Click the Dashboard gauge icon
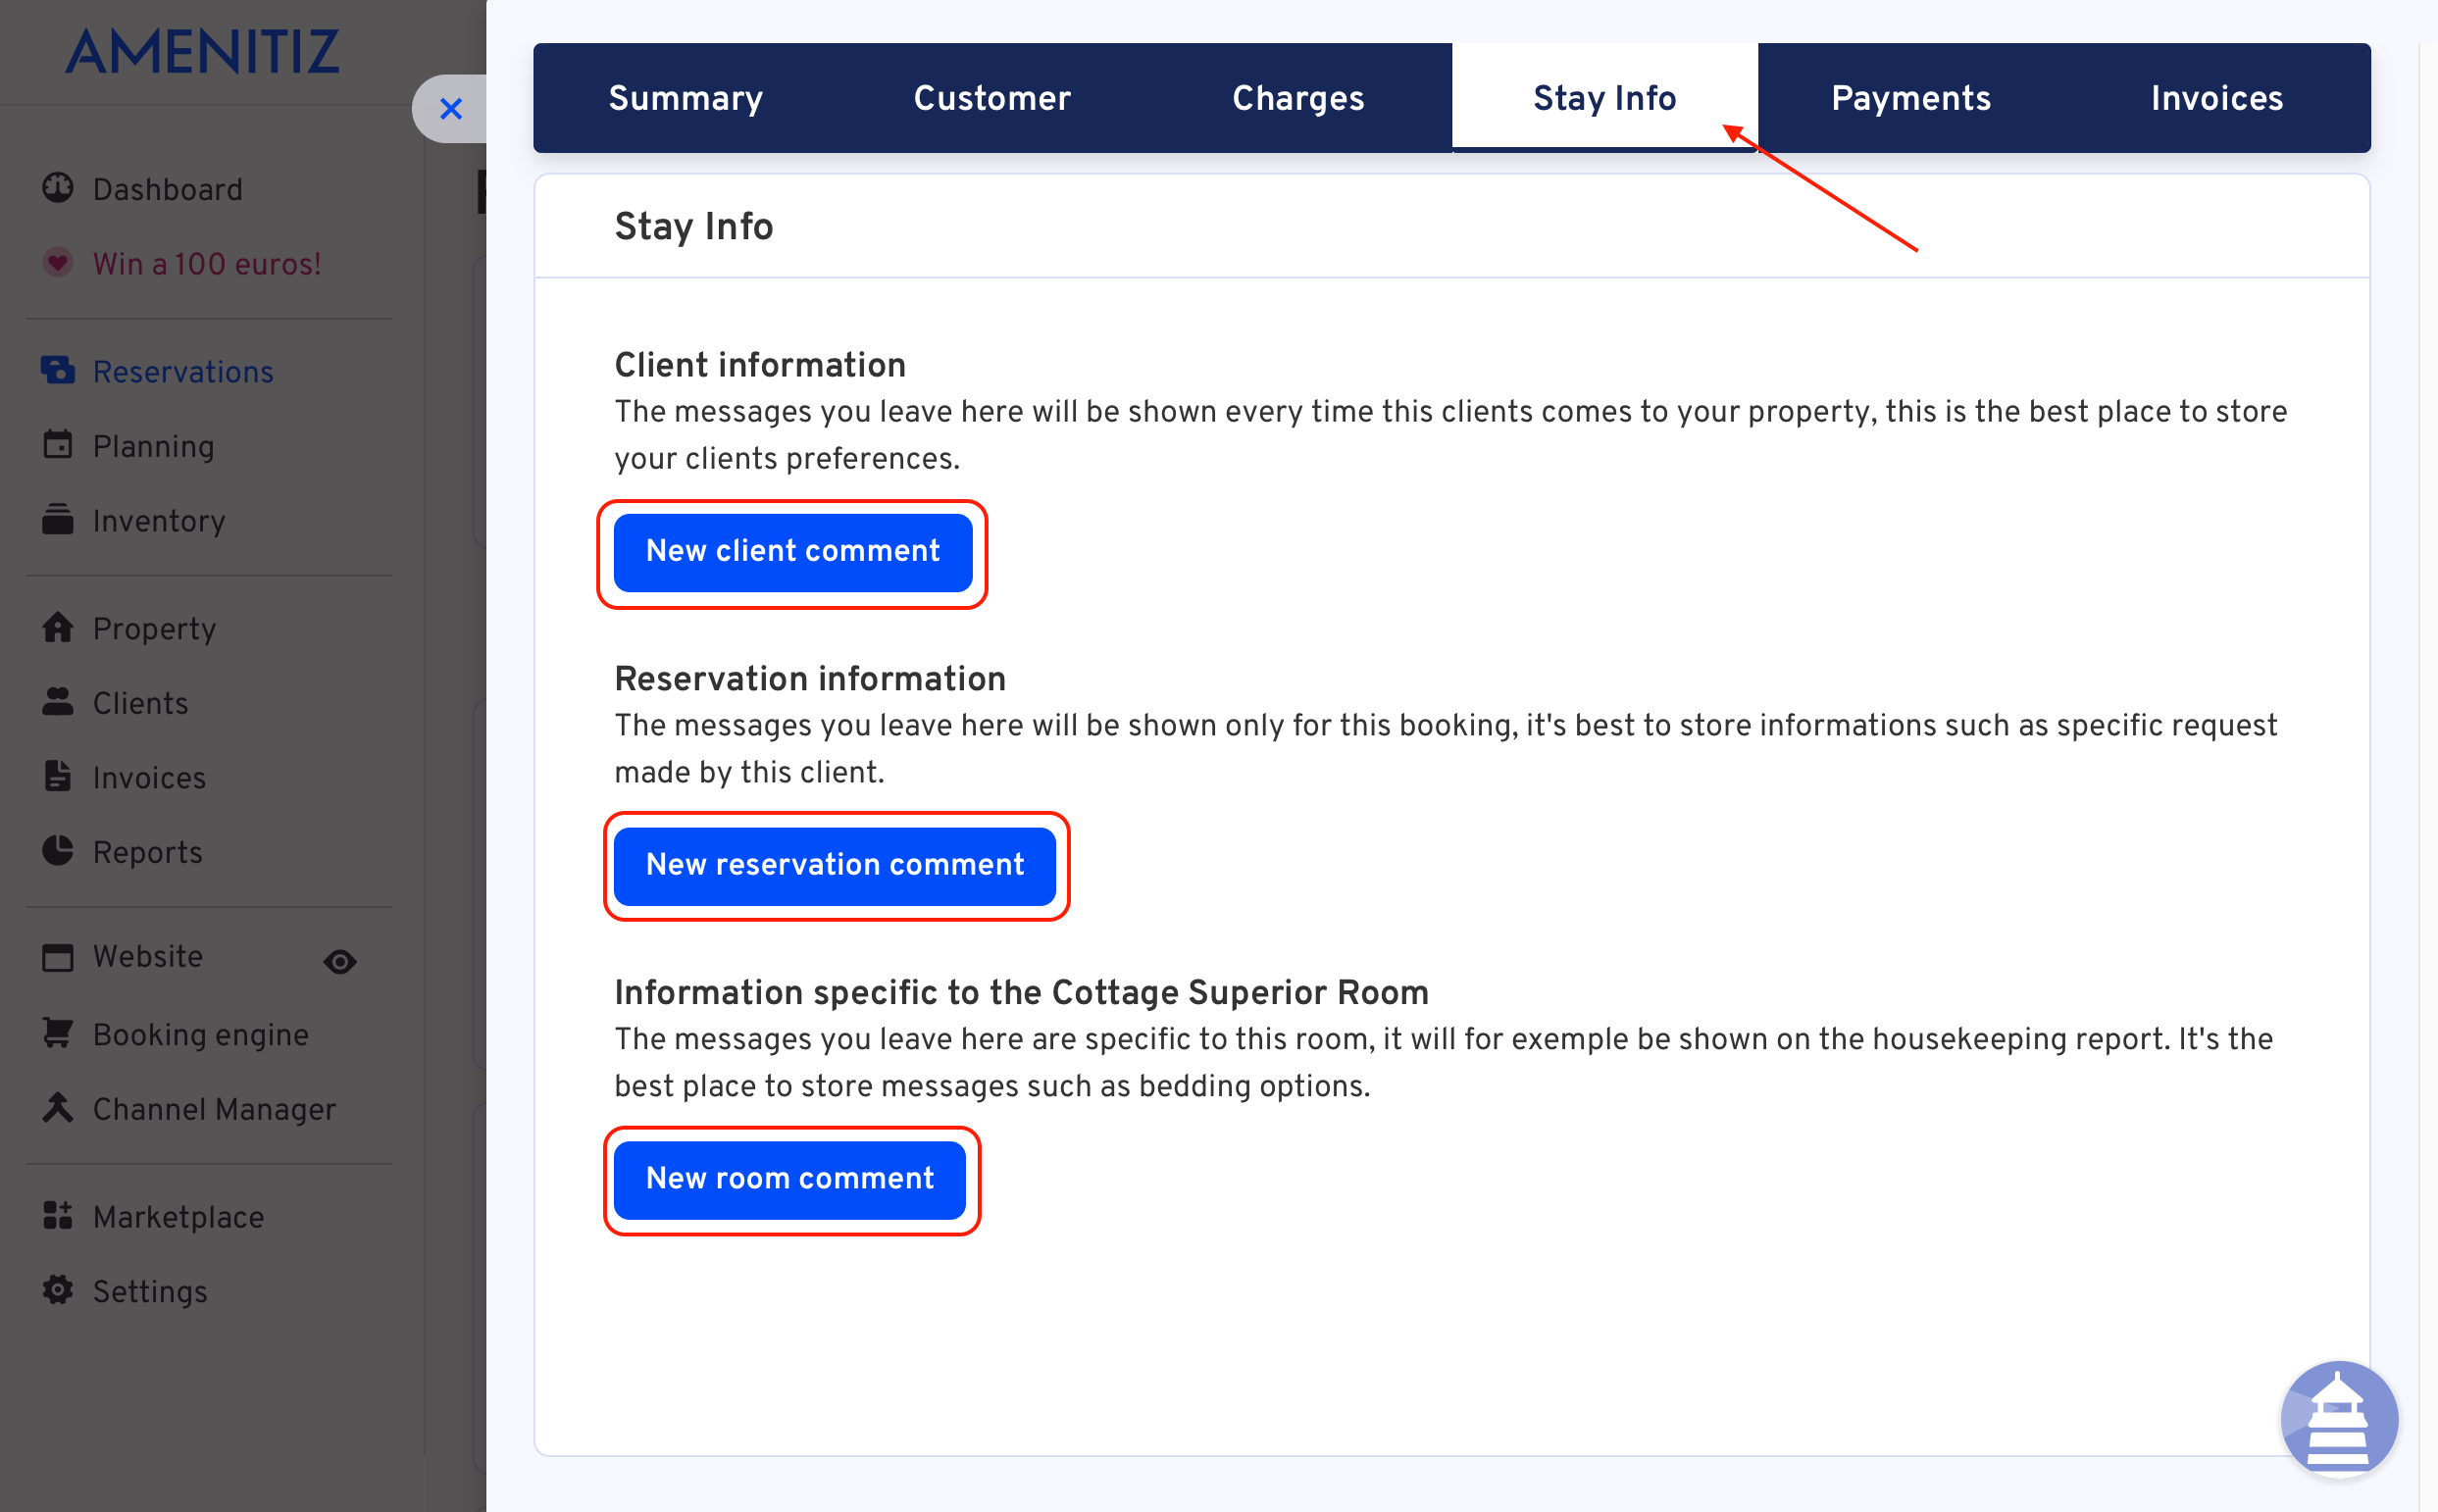Viewport: 2438px width, 1512px height. tap(58, 188)
